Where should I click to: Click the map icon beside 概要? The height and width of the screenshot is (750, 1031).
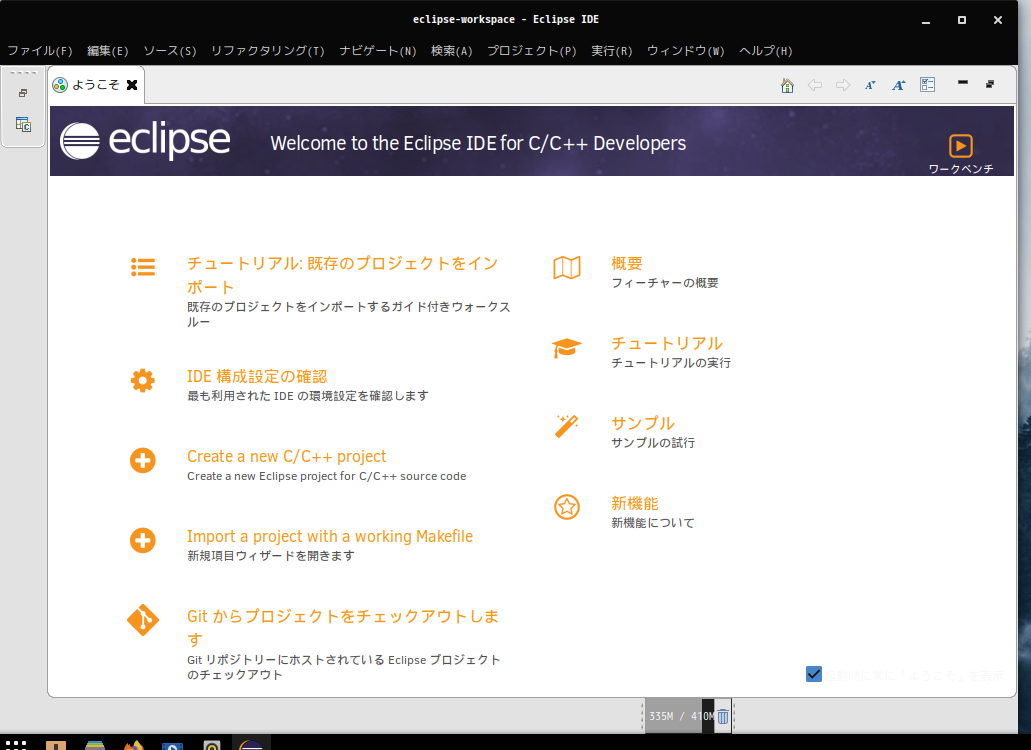[x=567, y=268]
